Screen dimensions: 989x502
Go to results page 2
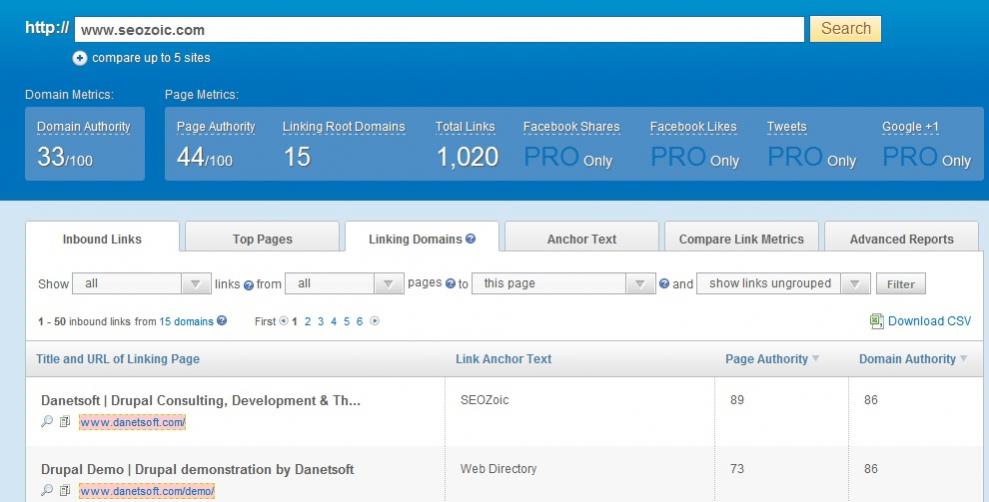[308, 321]
